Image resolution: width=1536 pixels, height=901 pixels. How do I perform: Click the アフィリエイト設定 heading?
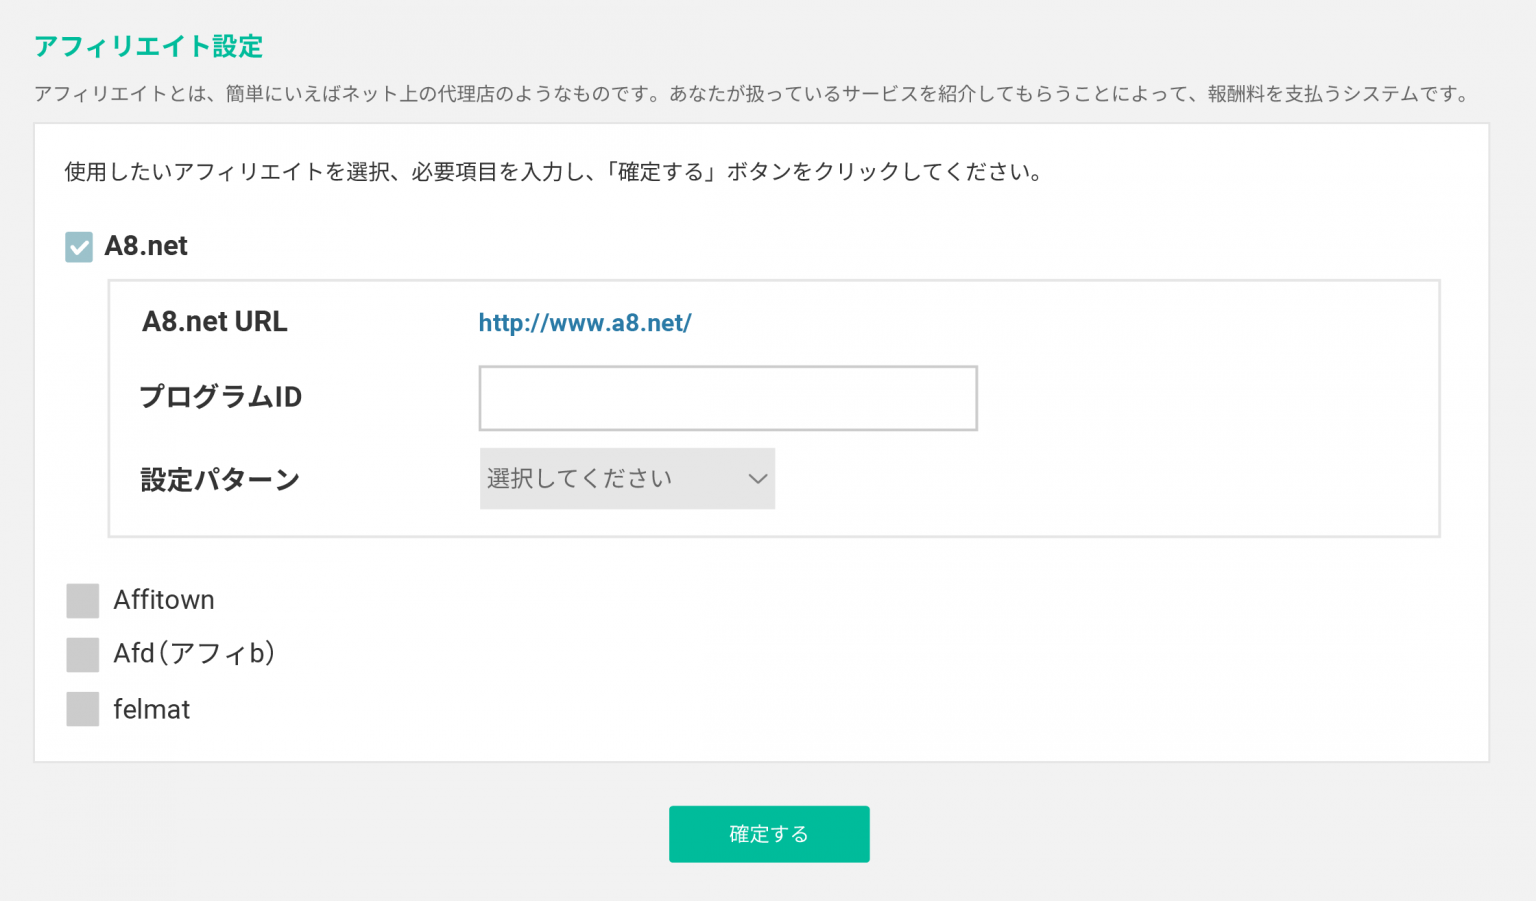pos(149,46)
